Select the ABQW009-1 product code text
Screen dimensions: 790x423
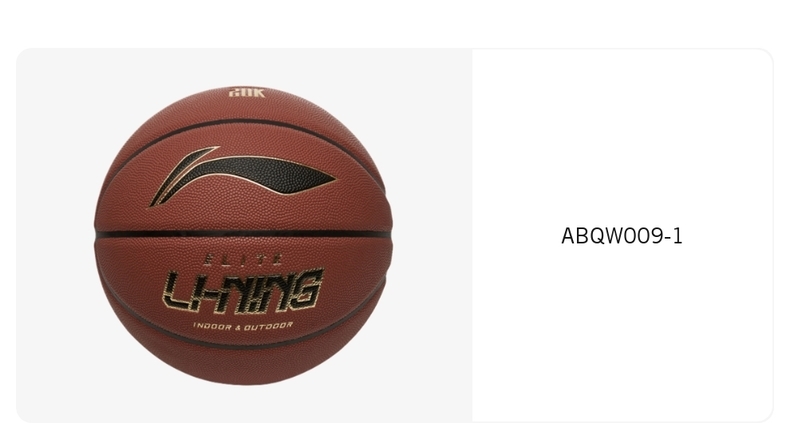click(622, 236)
